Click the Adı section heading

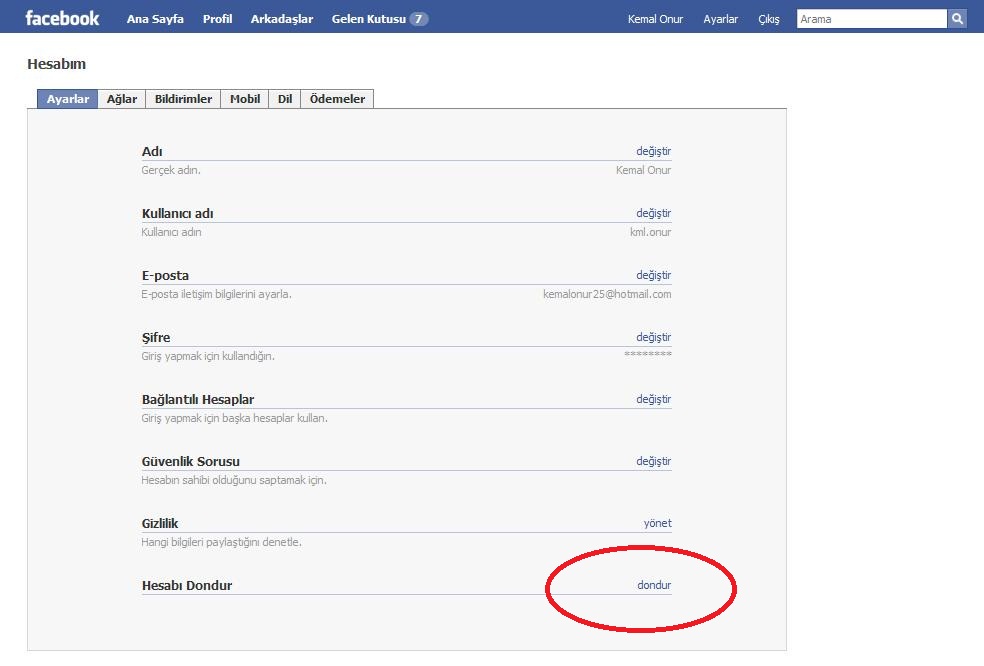(x=152, y=151)
